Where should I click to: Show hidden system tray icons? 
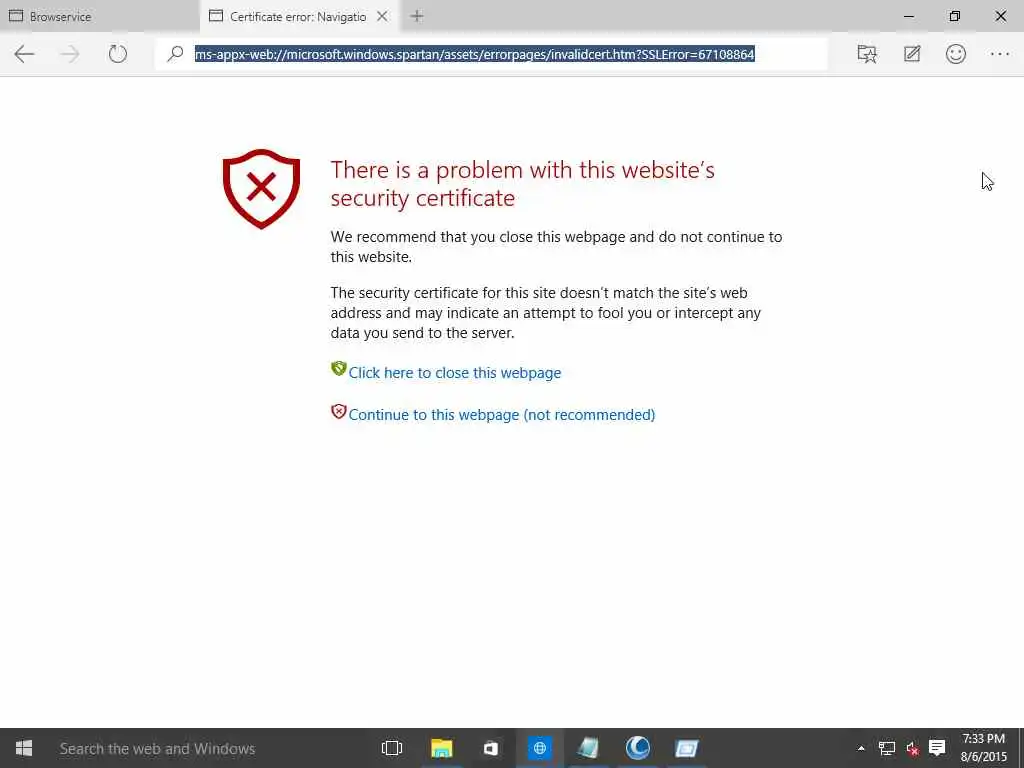click(861, 748)
